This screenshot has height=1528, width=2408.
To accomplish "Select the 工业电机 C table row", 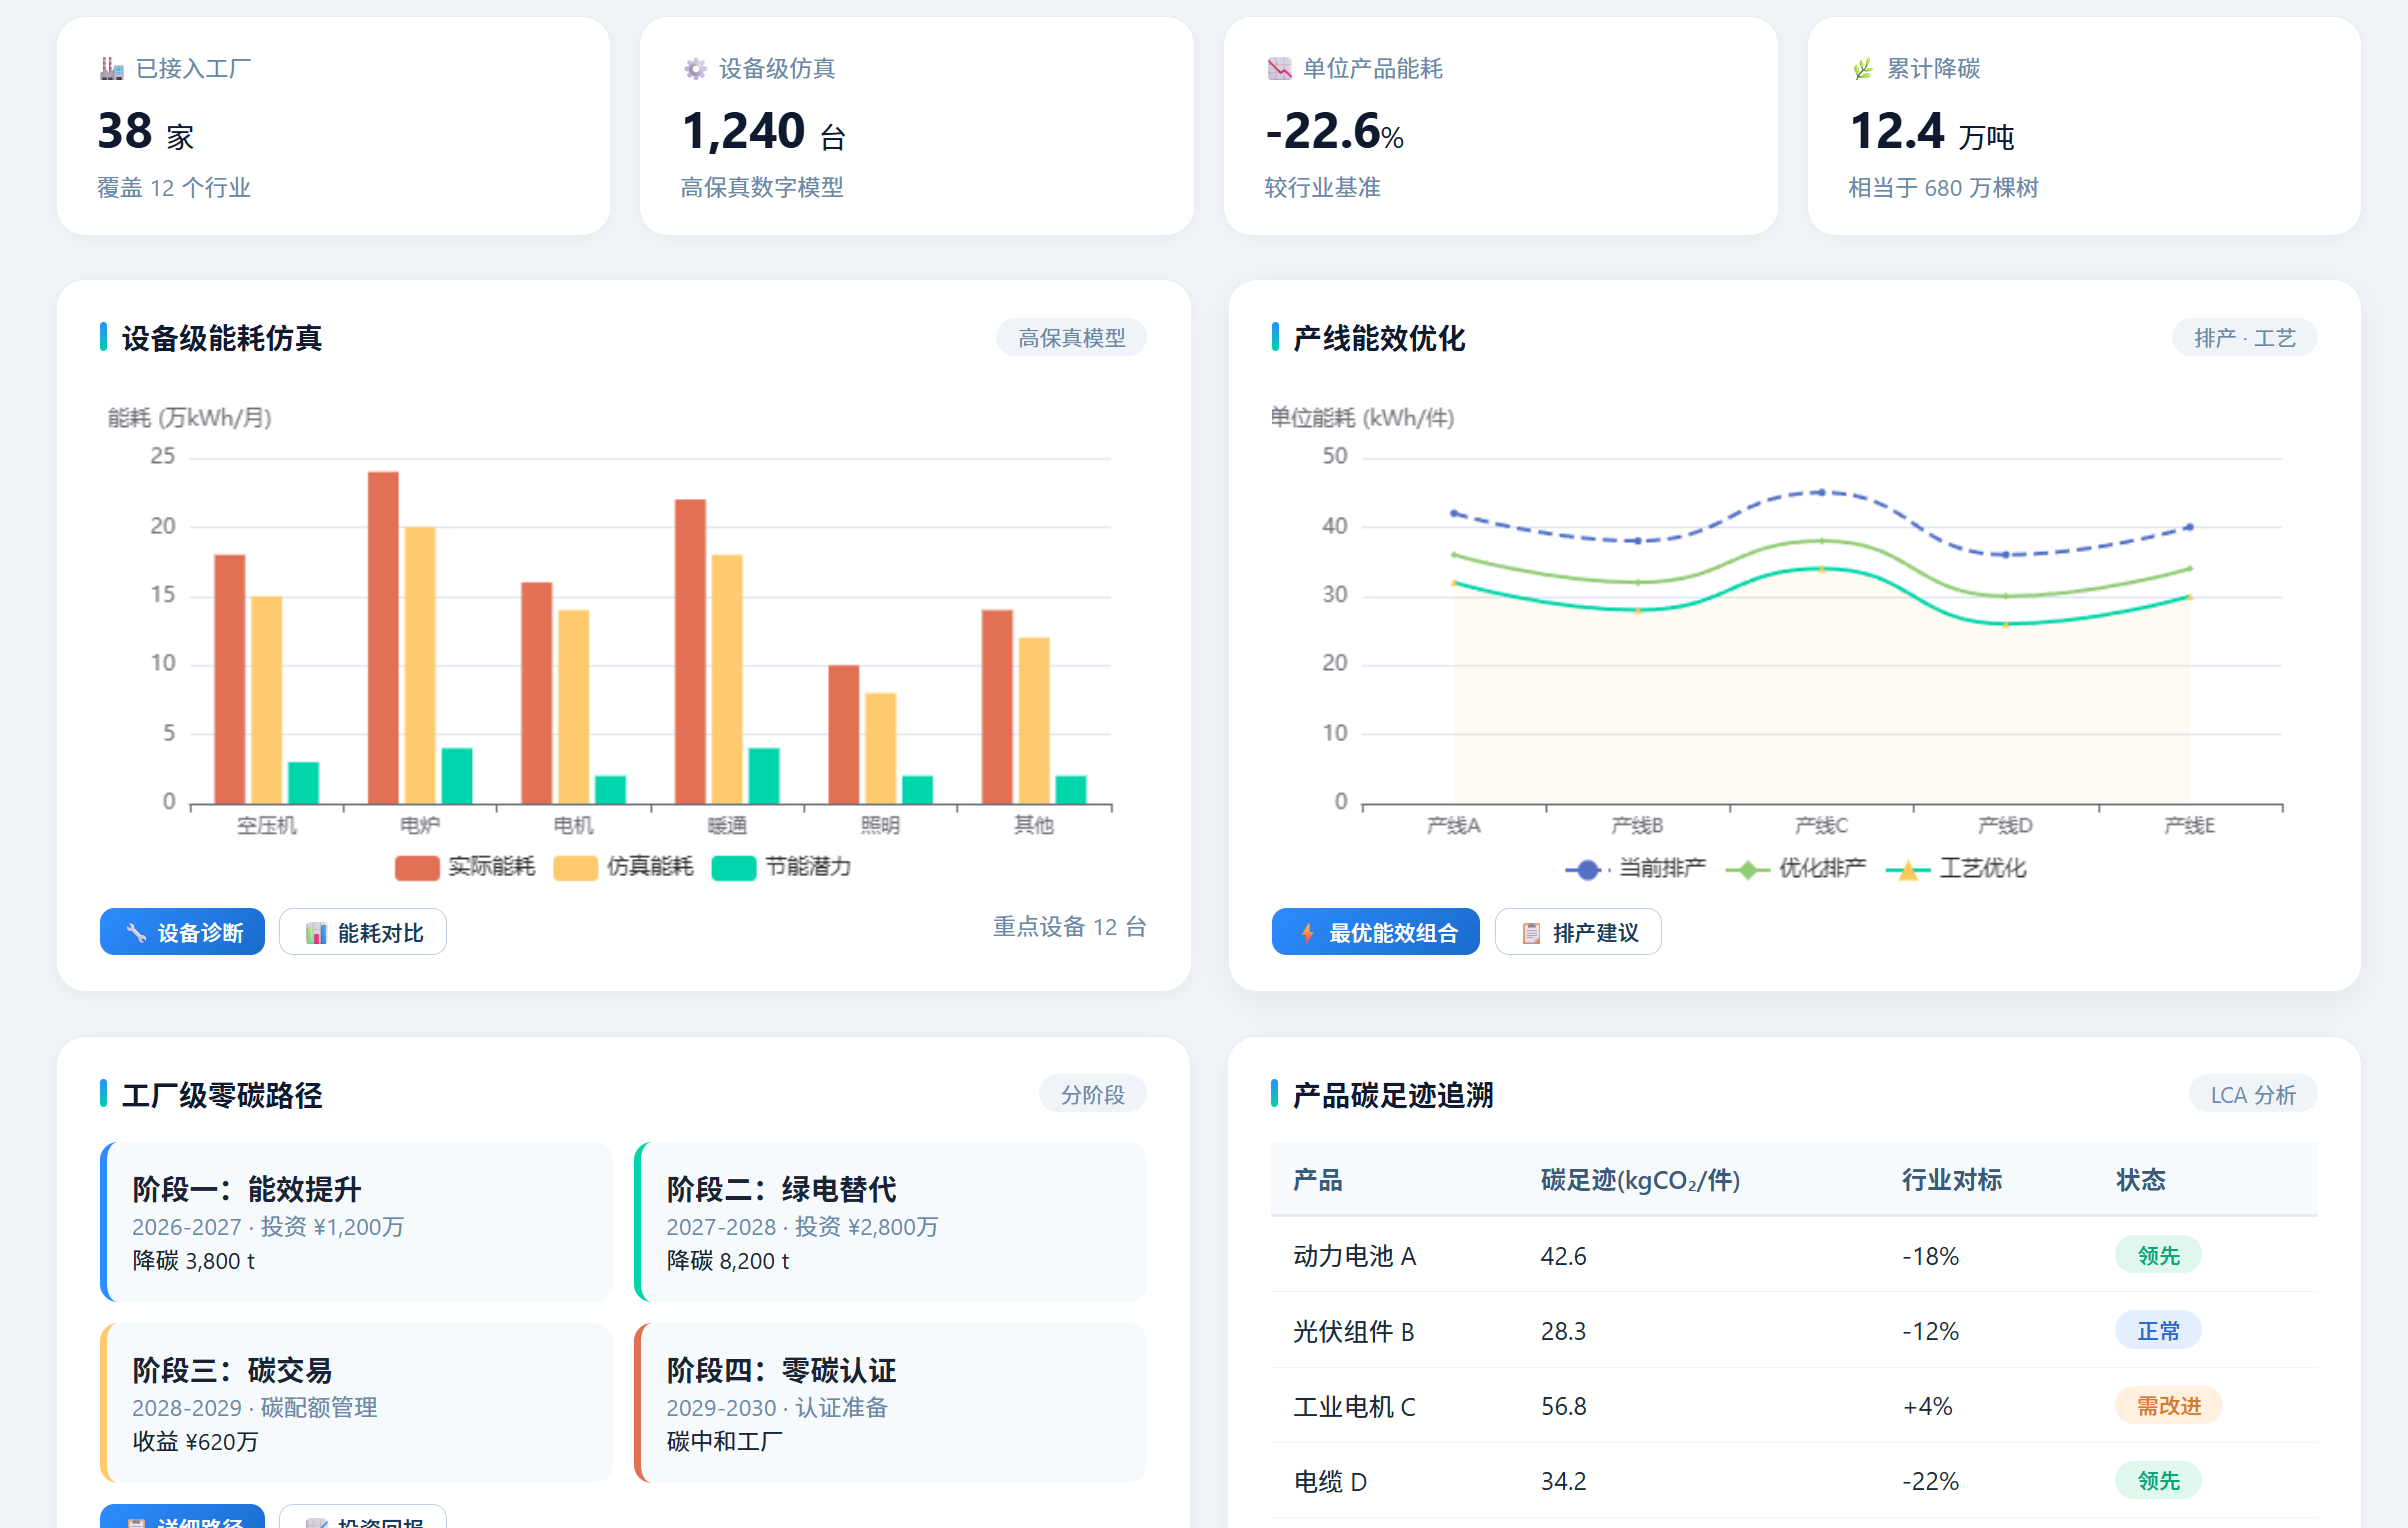I will [1794, 1406].
